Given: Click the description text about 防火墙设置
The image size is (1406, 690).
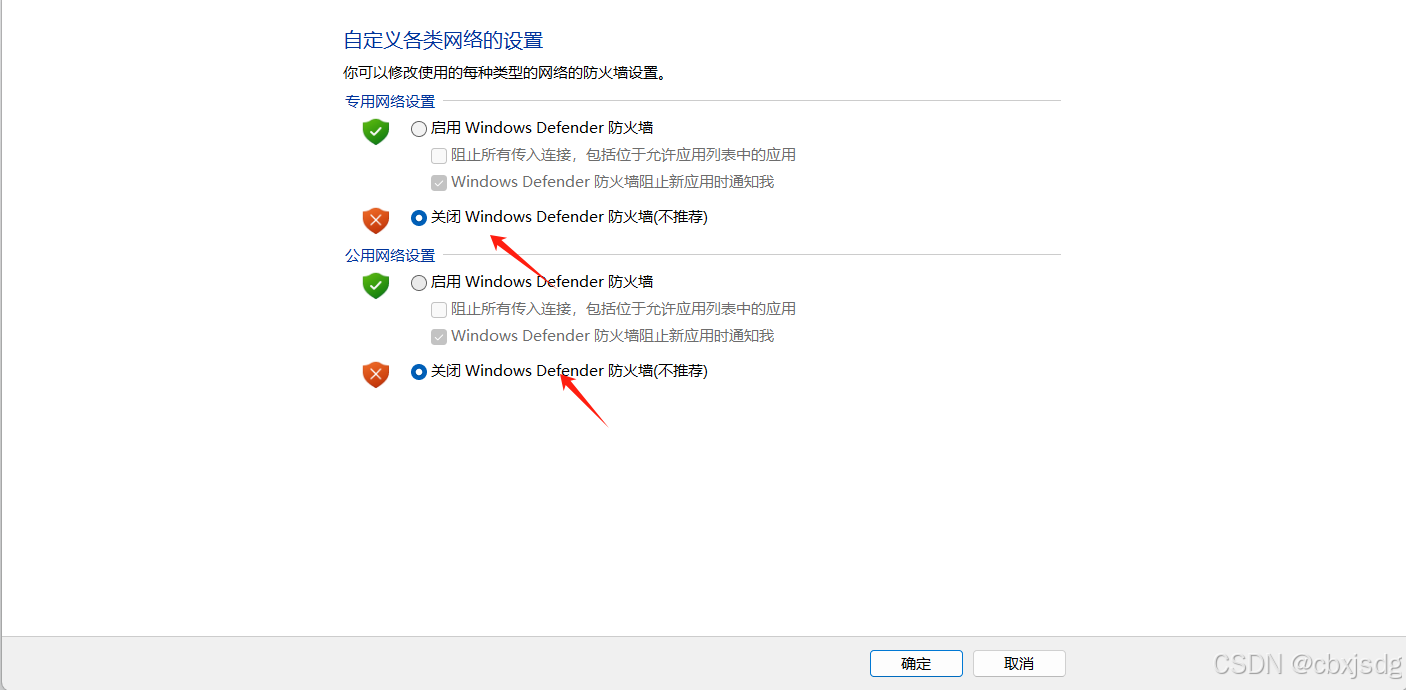Looking at the screenshot, I should pyautogui.click(x=505, y=73).
